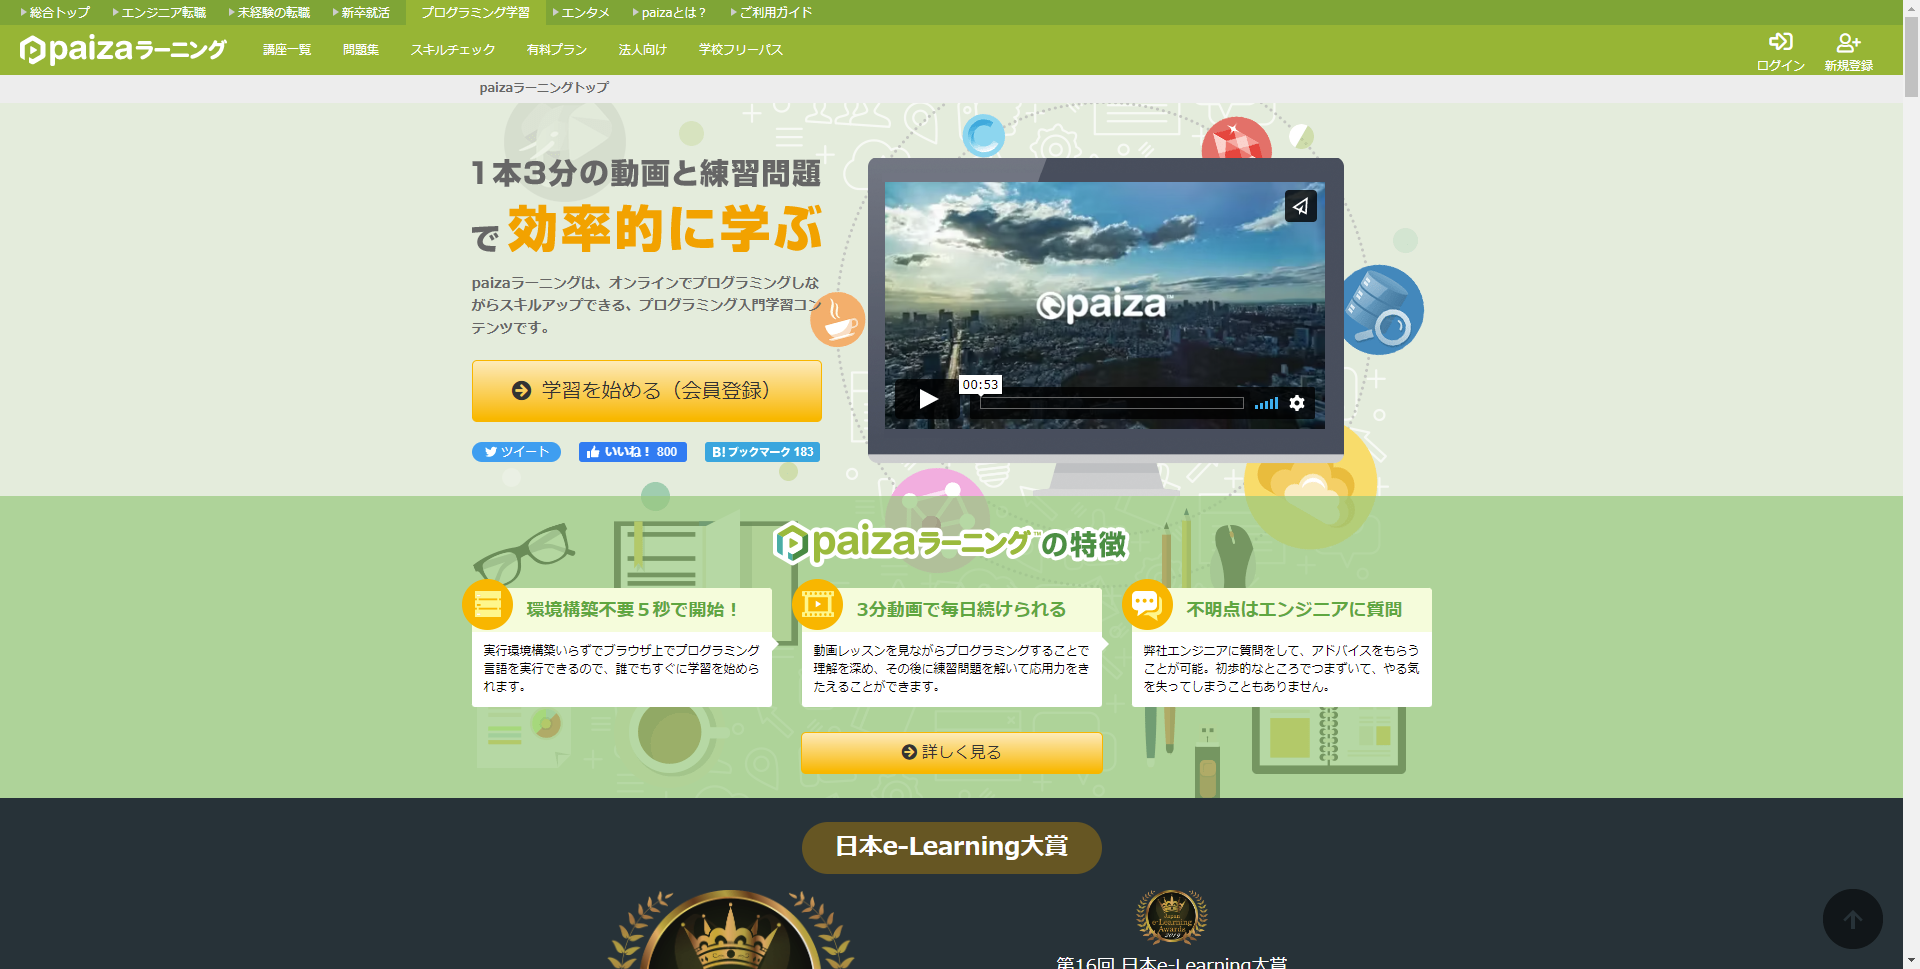Open the スキルチェック menu item

tap(452, 48)
